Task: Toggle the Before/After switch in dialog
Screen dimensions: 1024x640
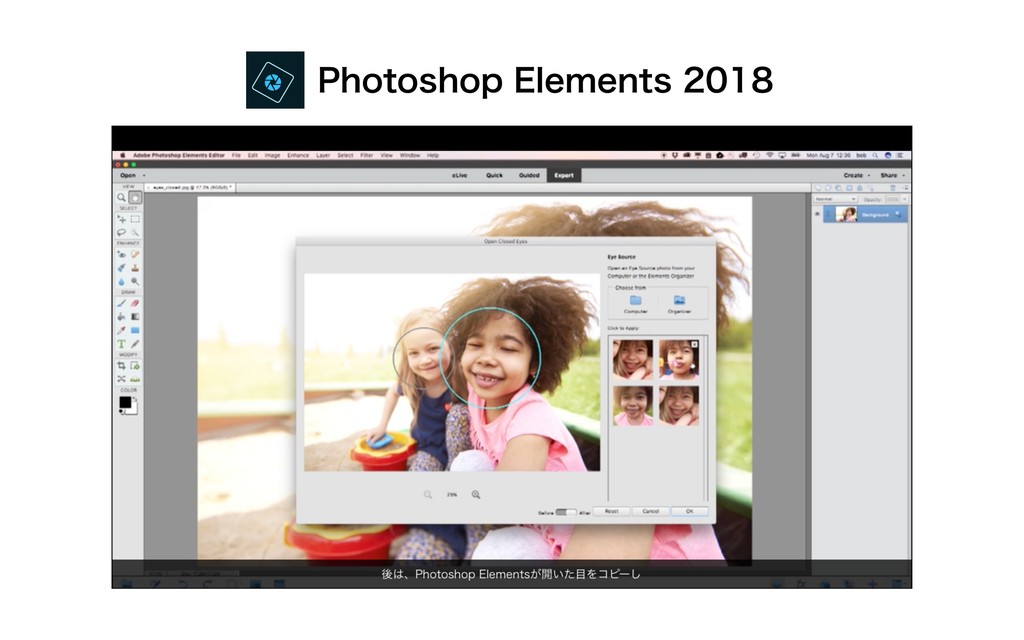Action: point(566,512)
